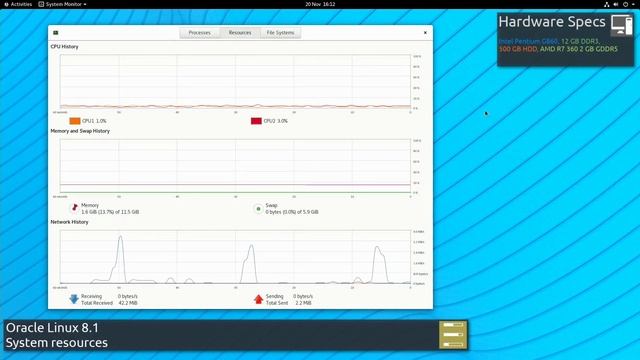Click the CPU1 1.0% label
Viewport: 640px width, 360px height.
(x=94, y=121)
